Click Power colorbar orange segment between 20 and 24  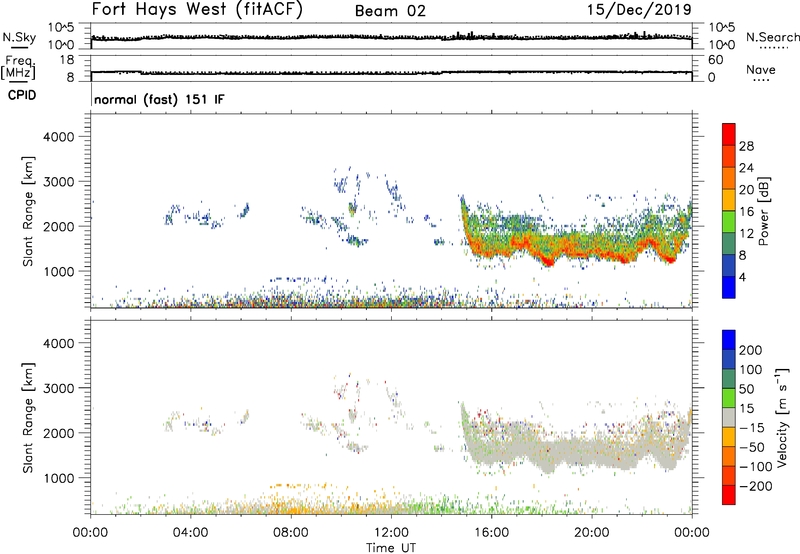pos(729,178)
